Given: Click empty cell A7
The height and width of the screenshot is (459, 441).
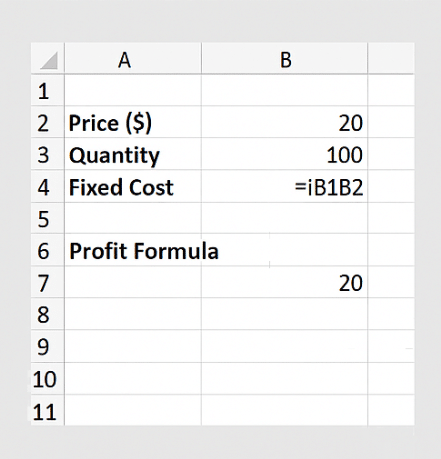Looking at the screenshot, I should point(133,282).
